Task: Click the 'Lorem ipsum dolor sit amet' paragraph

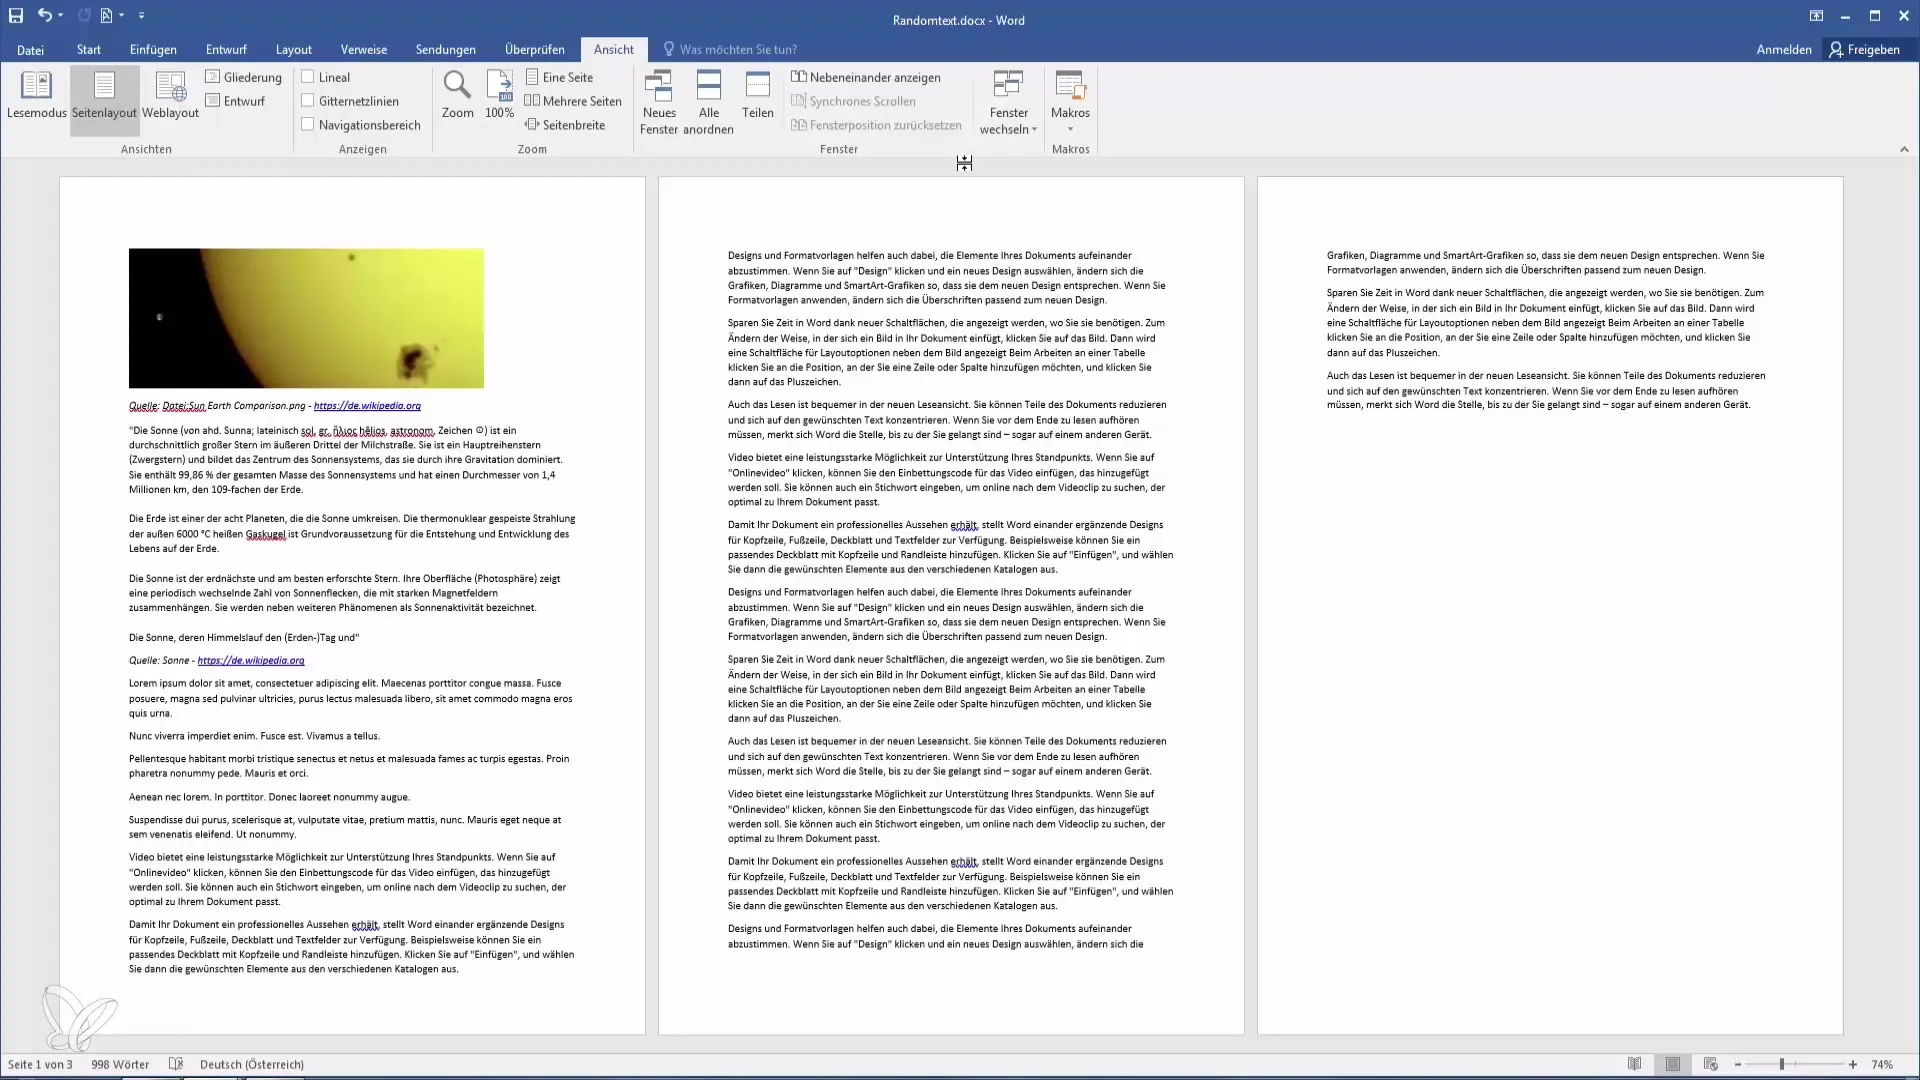Action: (x=351, y=698)
